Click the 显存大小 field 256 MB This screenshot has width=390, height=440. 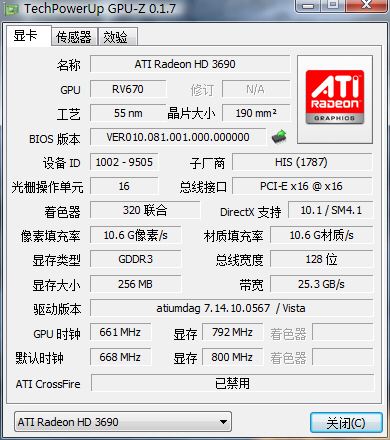[x=136, y=284]
